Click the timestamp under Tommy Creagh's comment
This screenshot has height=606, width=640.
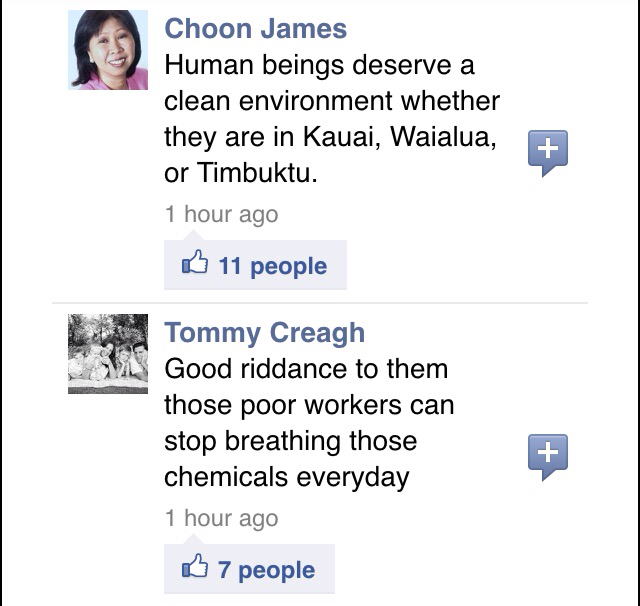click(221, 518)
